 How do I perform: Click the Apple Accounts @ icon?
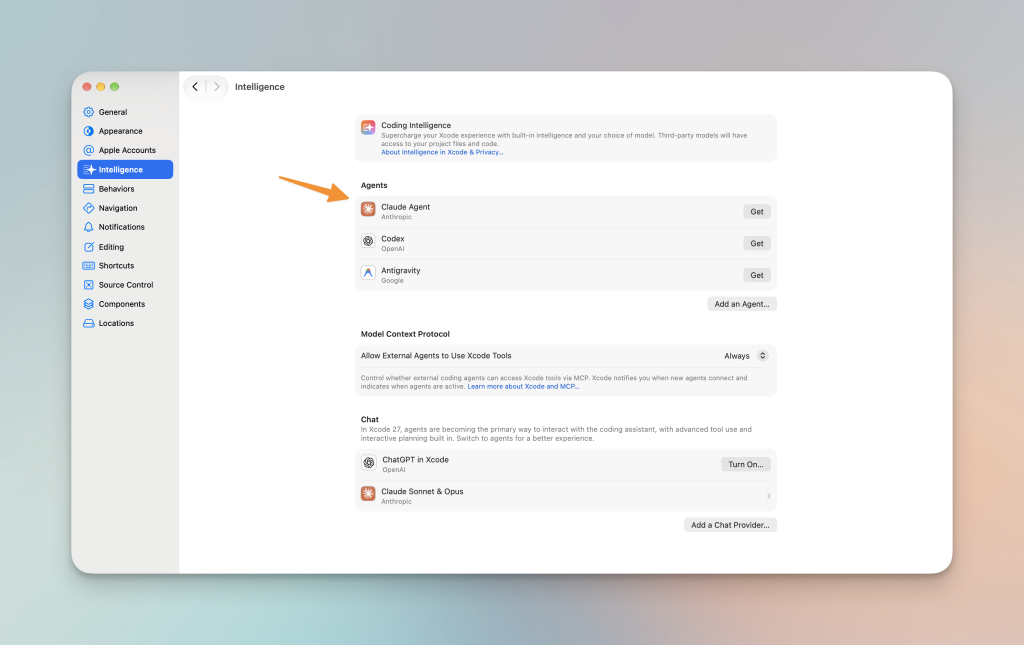coord(89,150)
